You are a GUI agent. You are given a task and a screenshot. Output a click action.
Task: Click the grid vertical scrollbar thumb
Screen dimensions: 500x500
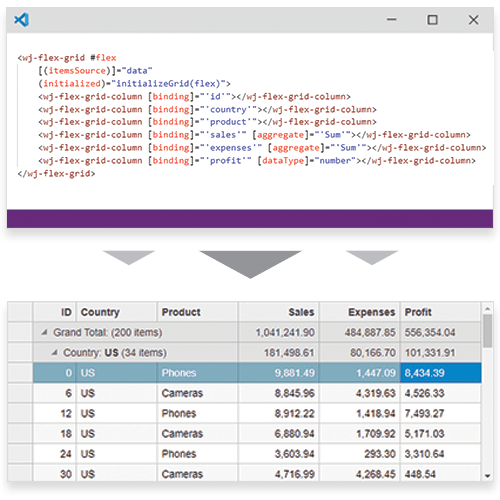pyautogui.click(x=487, y=331)
